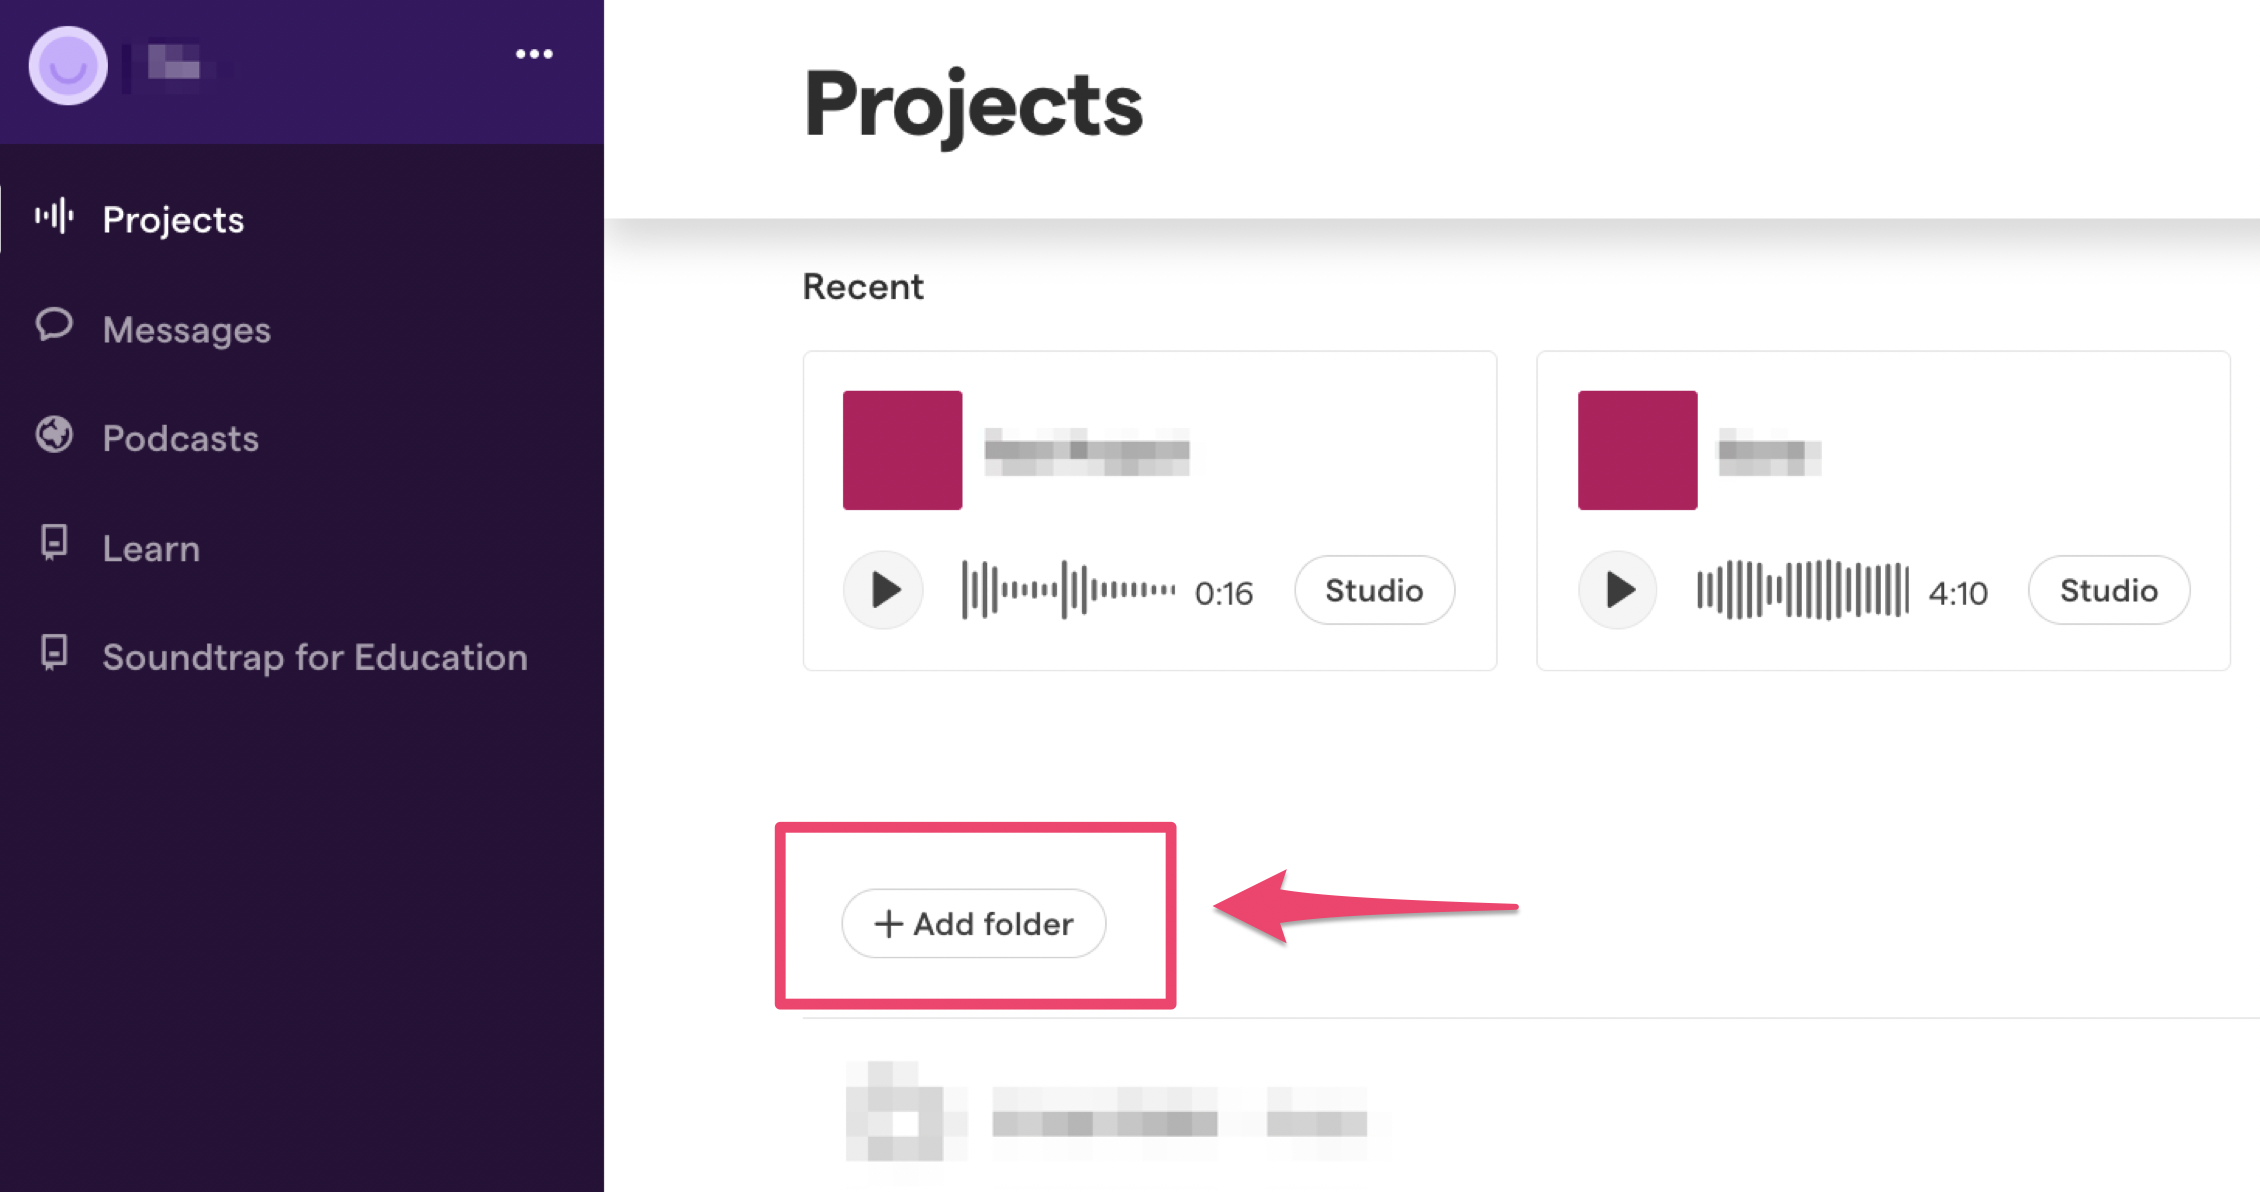The width and height of the screenshot is (2260, 1192).
Task: Open Studio for the 4:10 project
Action: point(2108,591)
